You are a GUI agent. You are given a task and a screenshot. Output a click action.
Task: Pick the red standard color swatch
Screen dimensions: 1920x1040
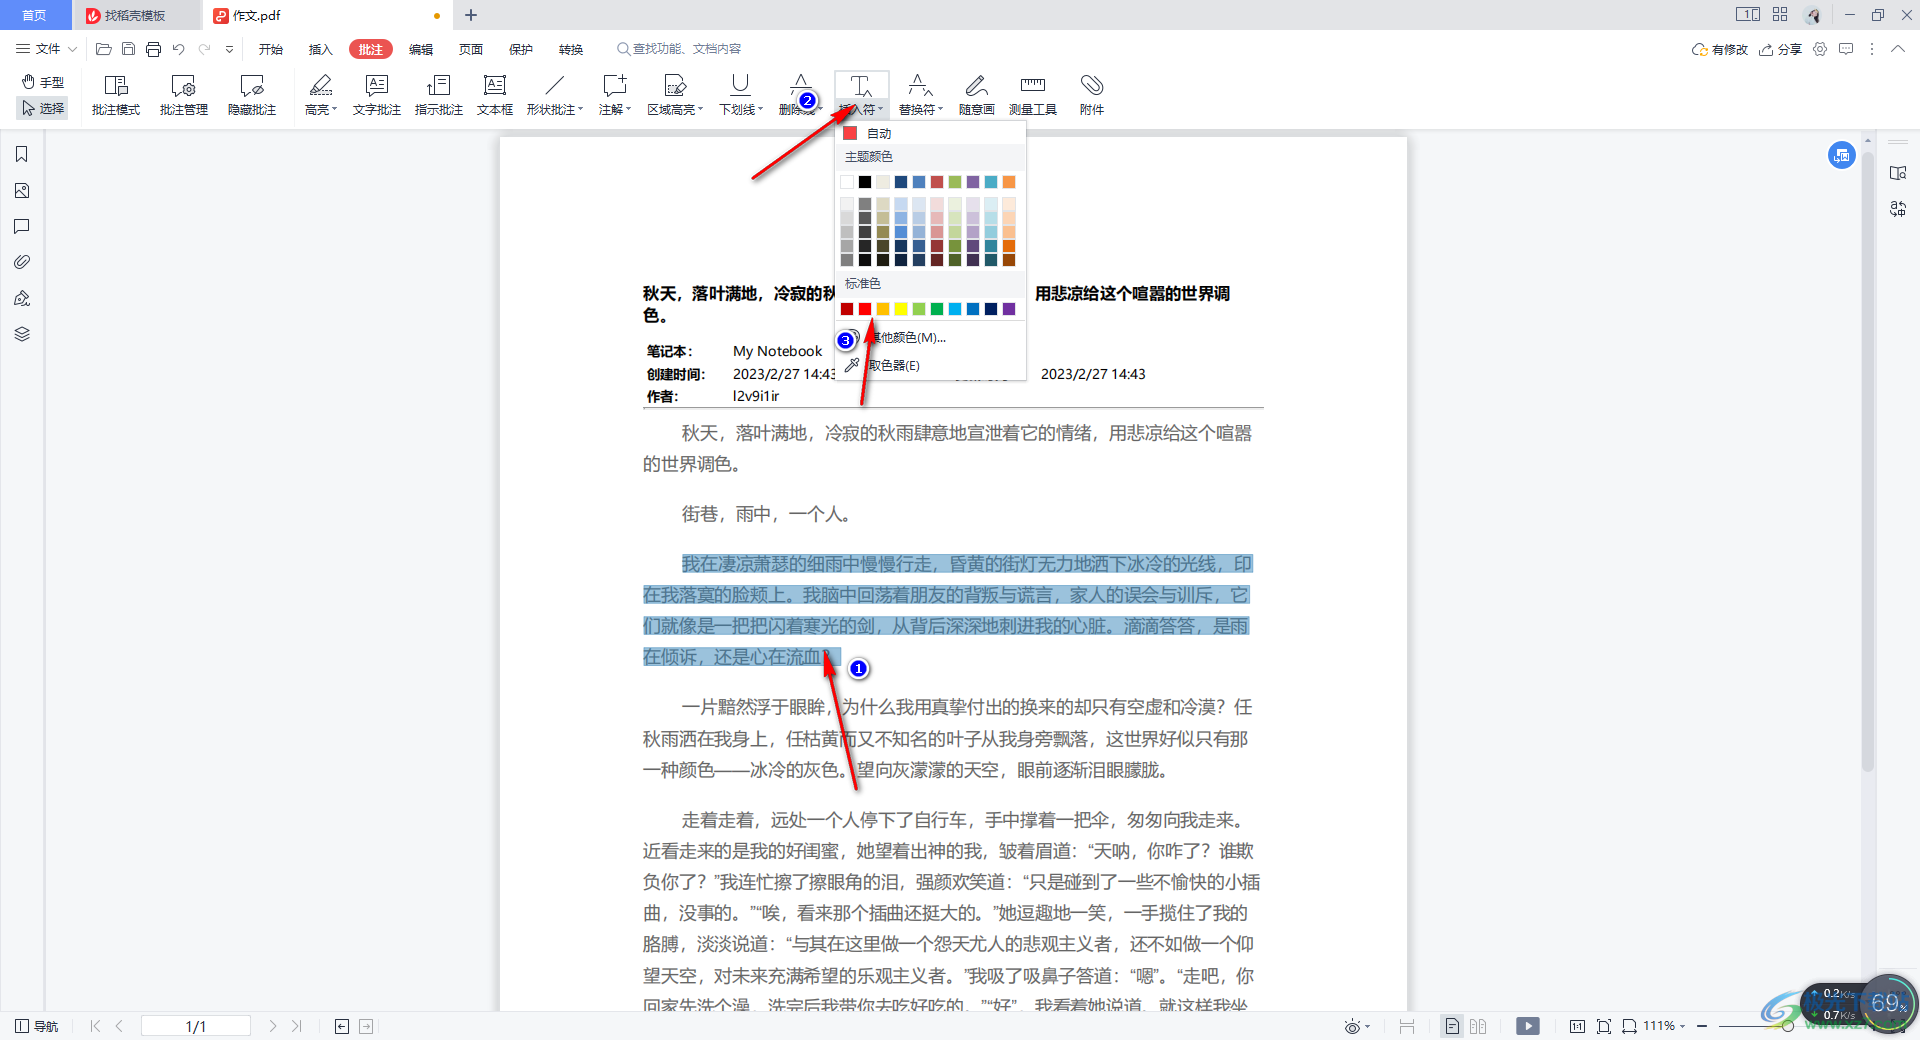(x=865, y=309)
